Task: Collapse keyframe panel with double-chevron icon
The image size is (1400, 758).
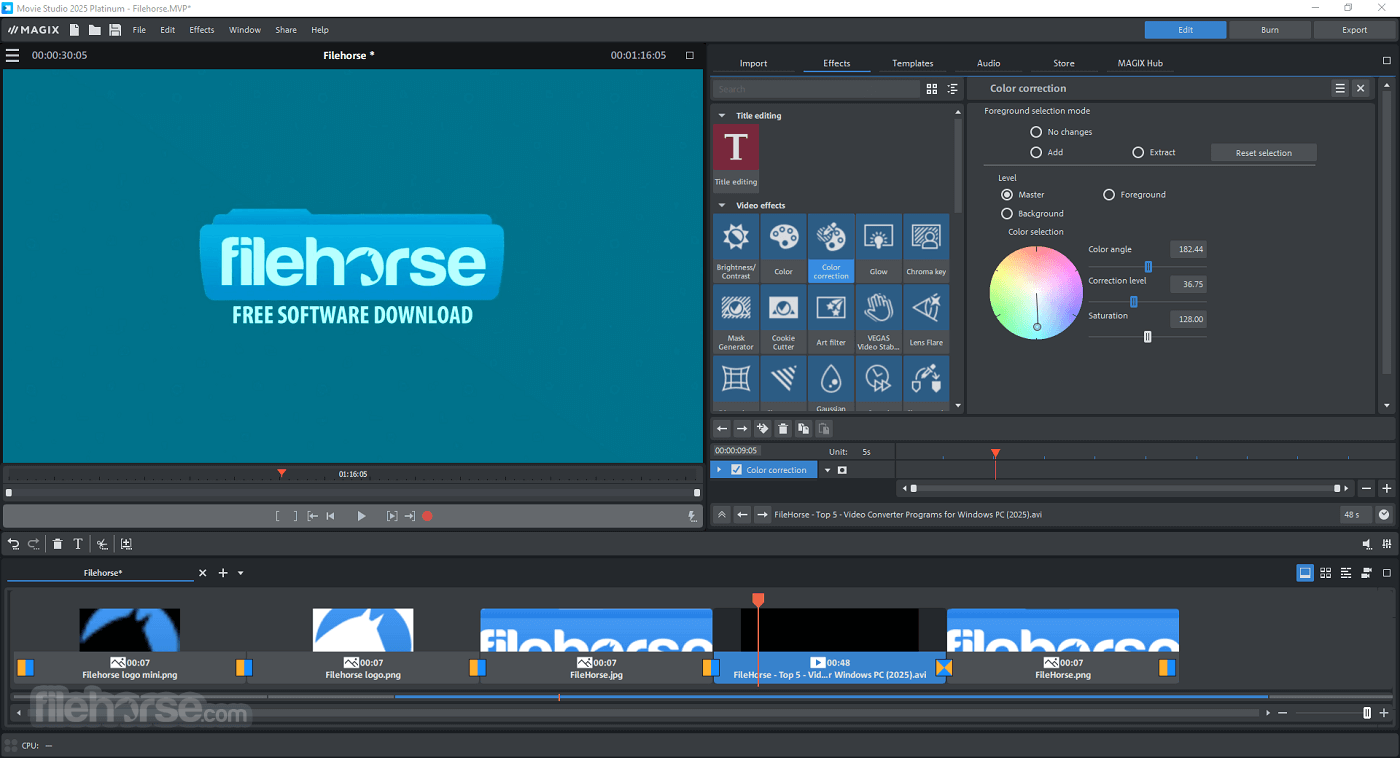Action: pos(721,515)
